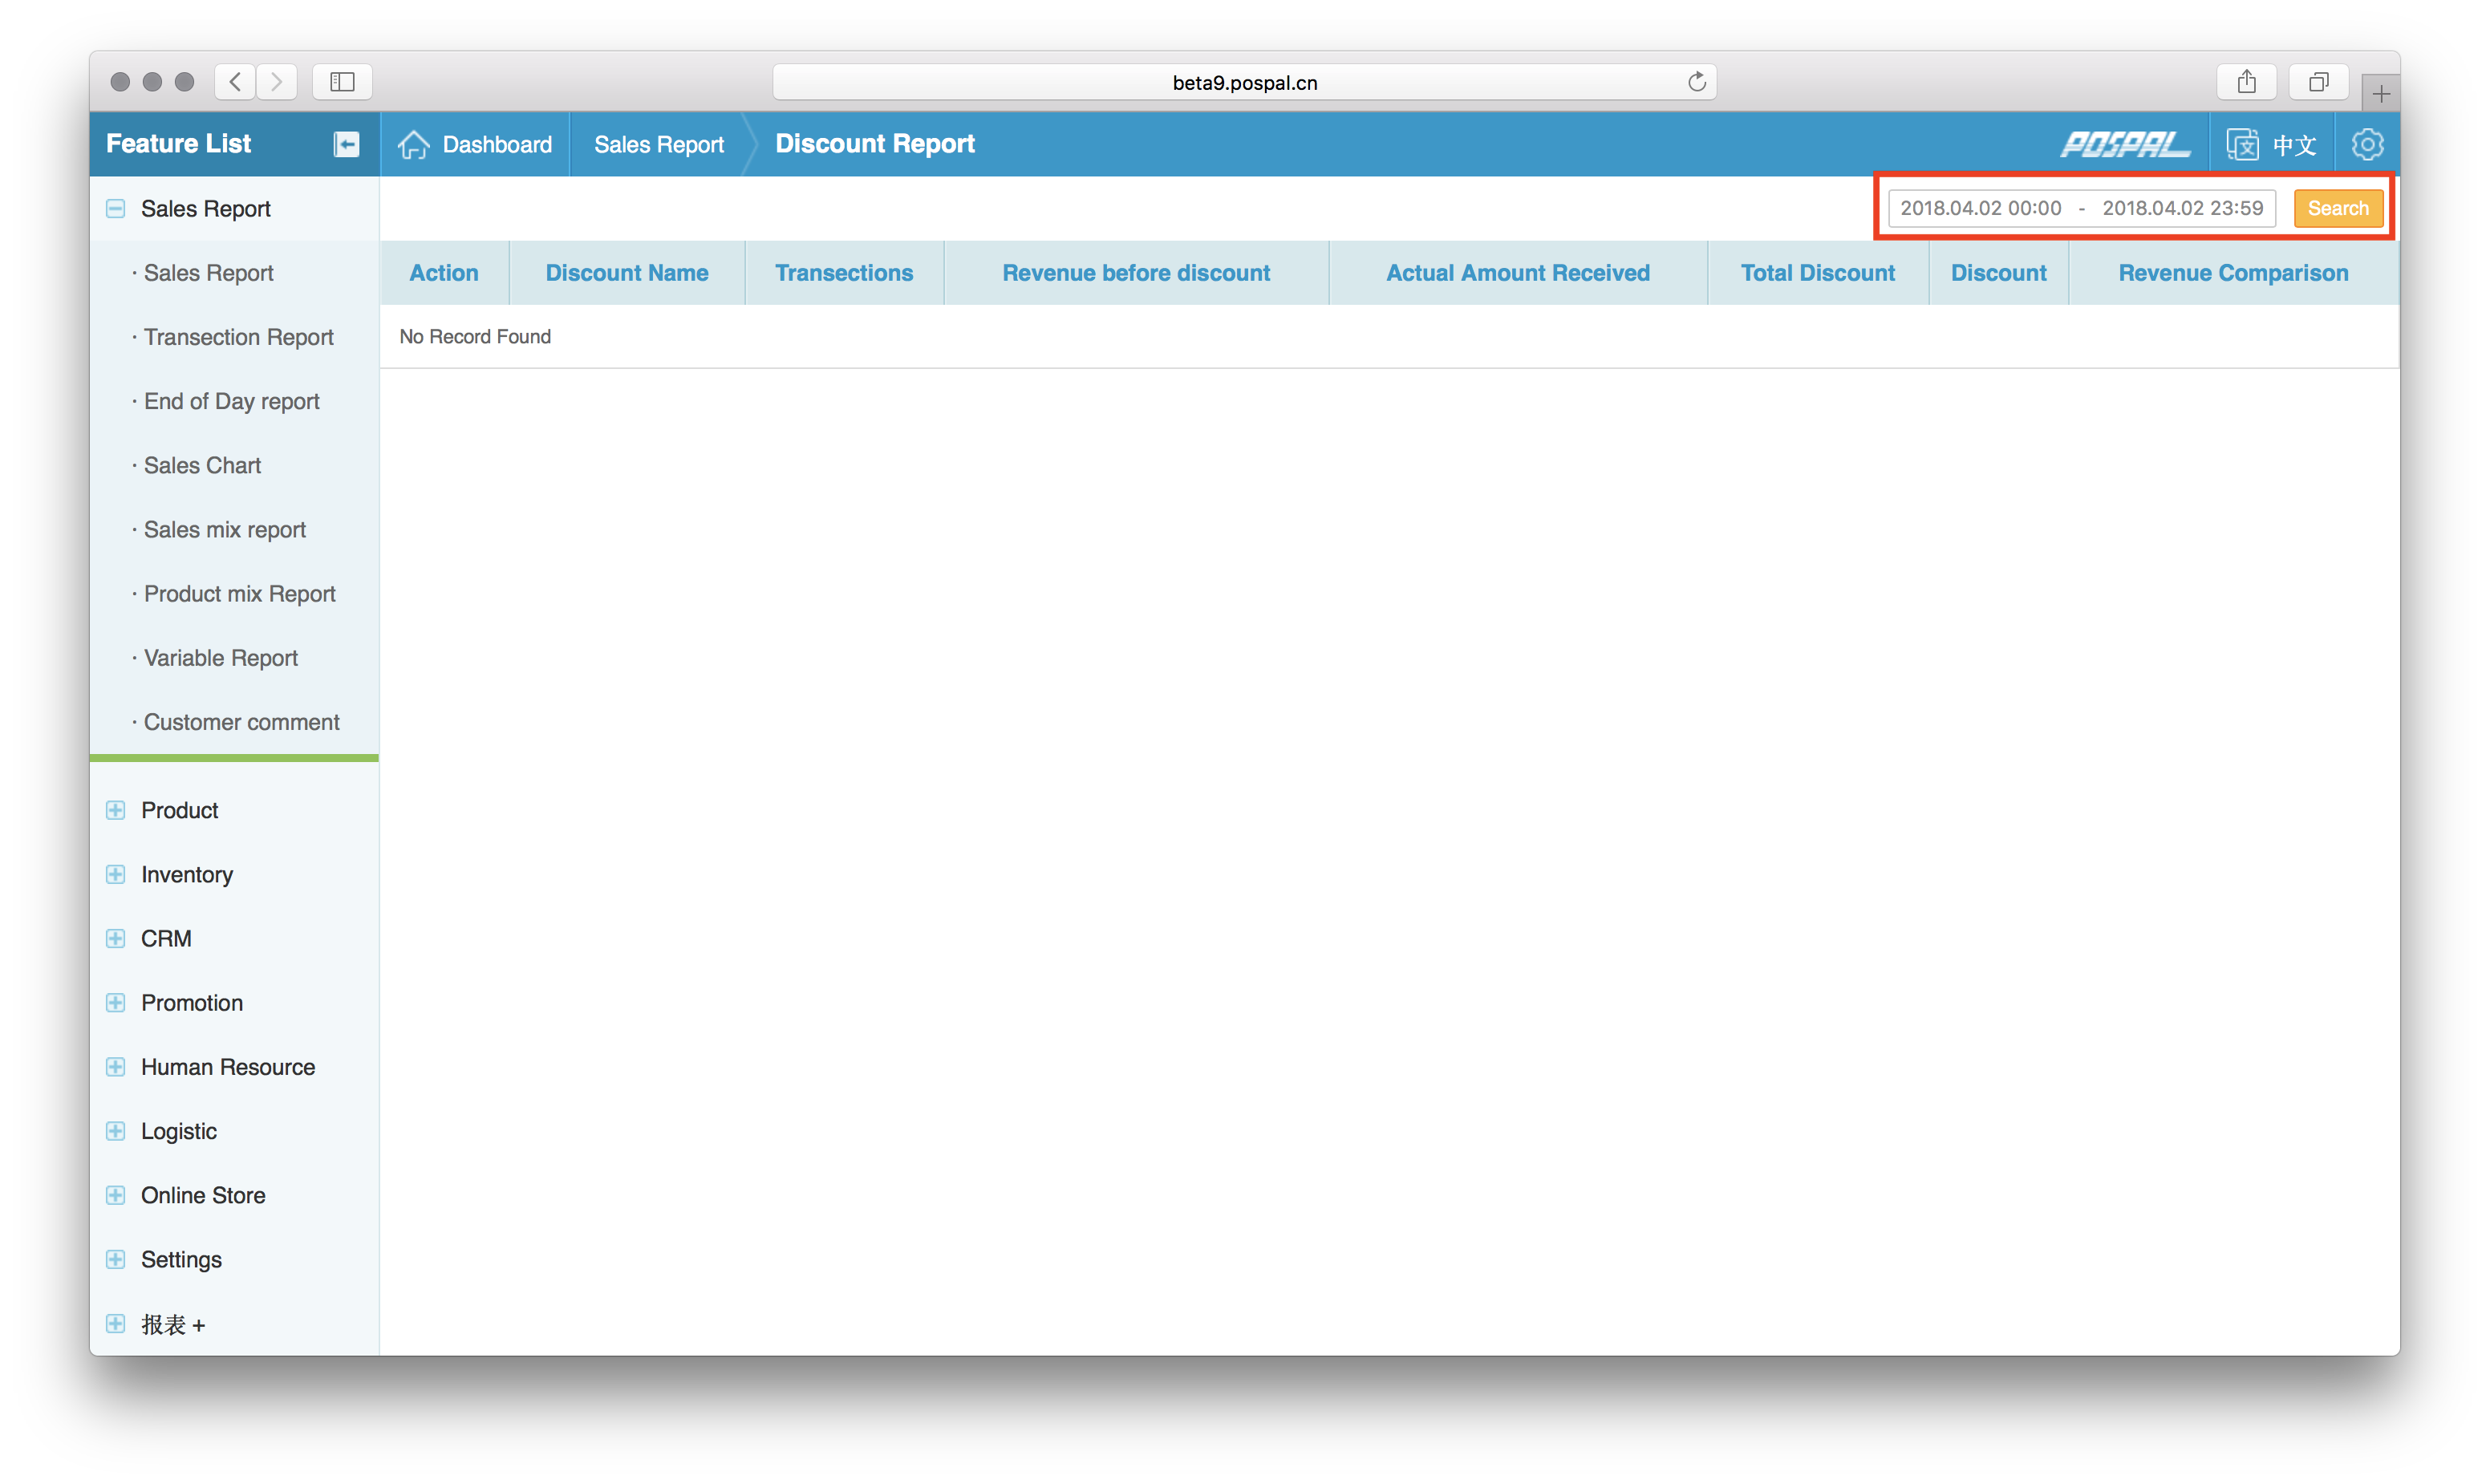Collapse the Sales Report tree section

pyautogui.click(x=116, y=208)
